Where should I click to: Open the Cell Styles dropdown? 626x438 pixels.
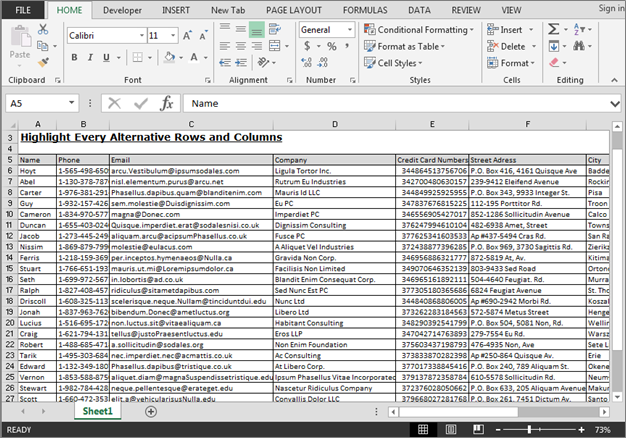[x=393, y=63]
